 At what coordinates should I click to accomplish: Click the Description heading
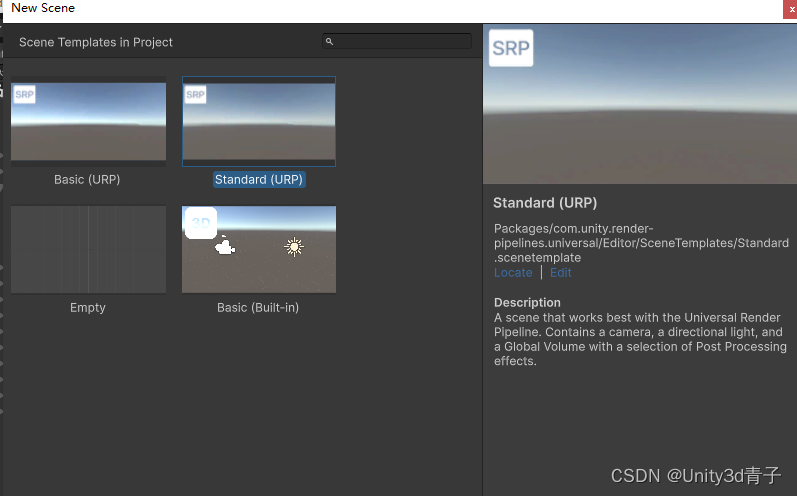coord(527,302)
